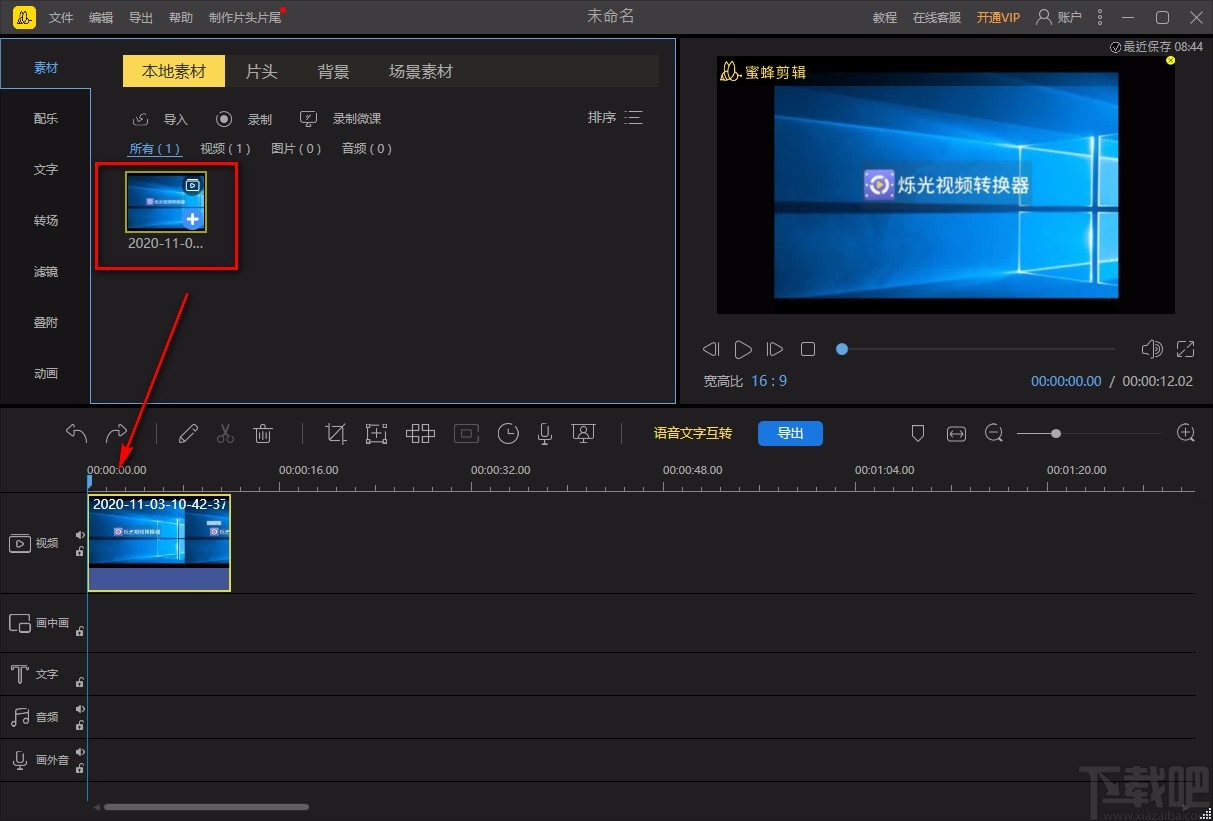
Task: Click the plus on the media thumbnail
Action: click(x=193, y=219)
